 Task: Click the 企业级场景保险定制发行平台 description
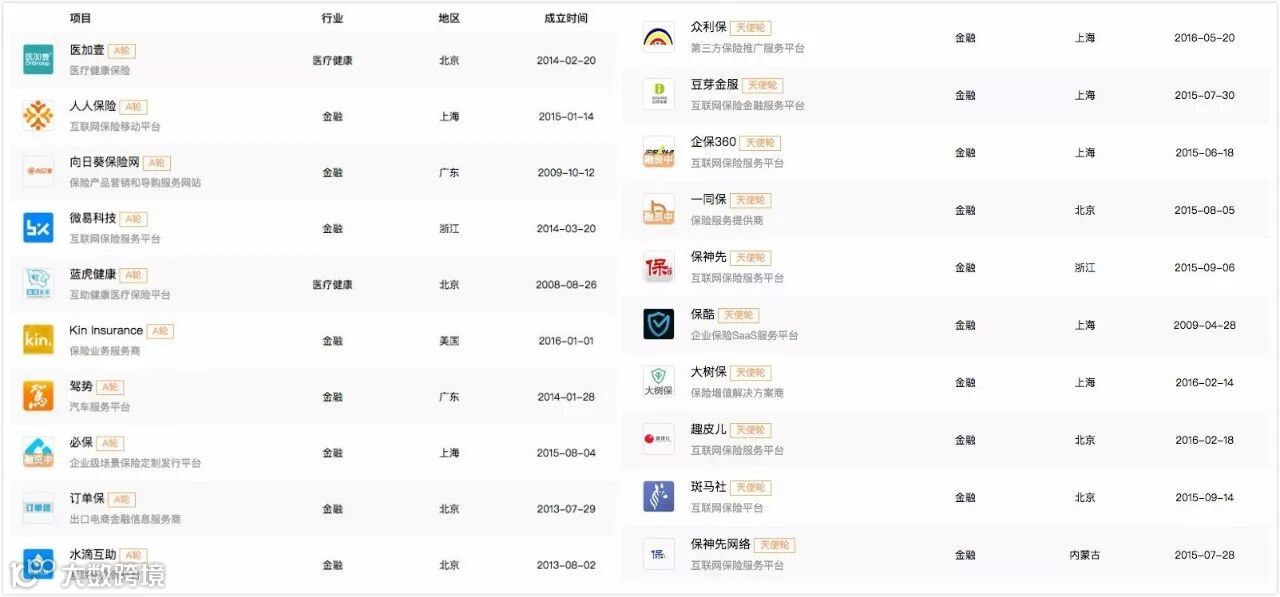[x=135, y=464]
